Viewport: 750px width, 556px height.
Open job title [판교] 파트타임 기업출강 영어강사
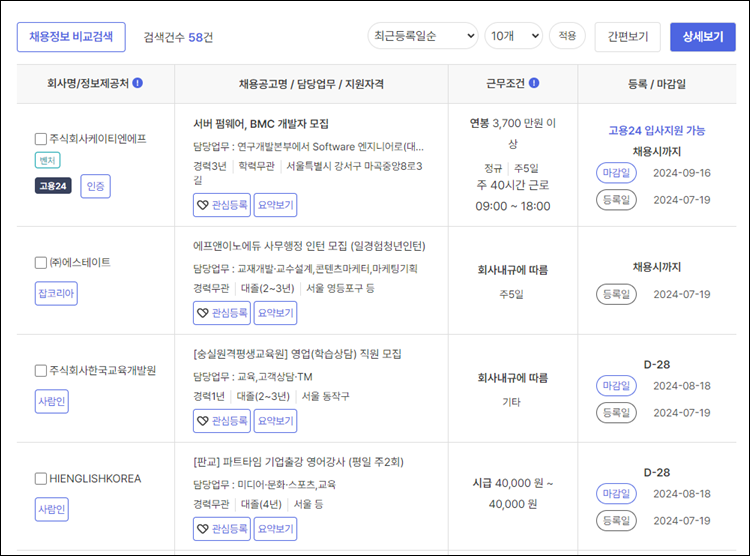click(298, 463)
